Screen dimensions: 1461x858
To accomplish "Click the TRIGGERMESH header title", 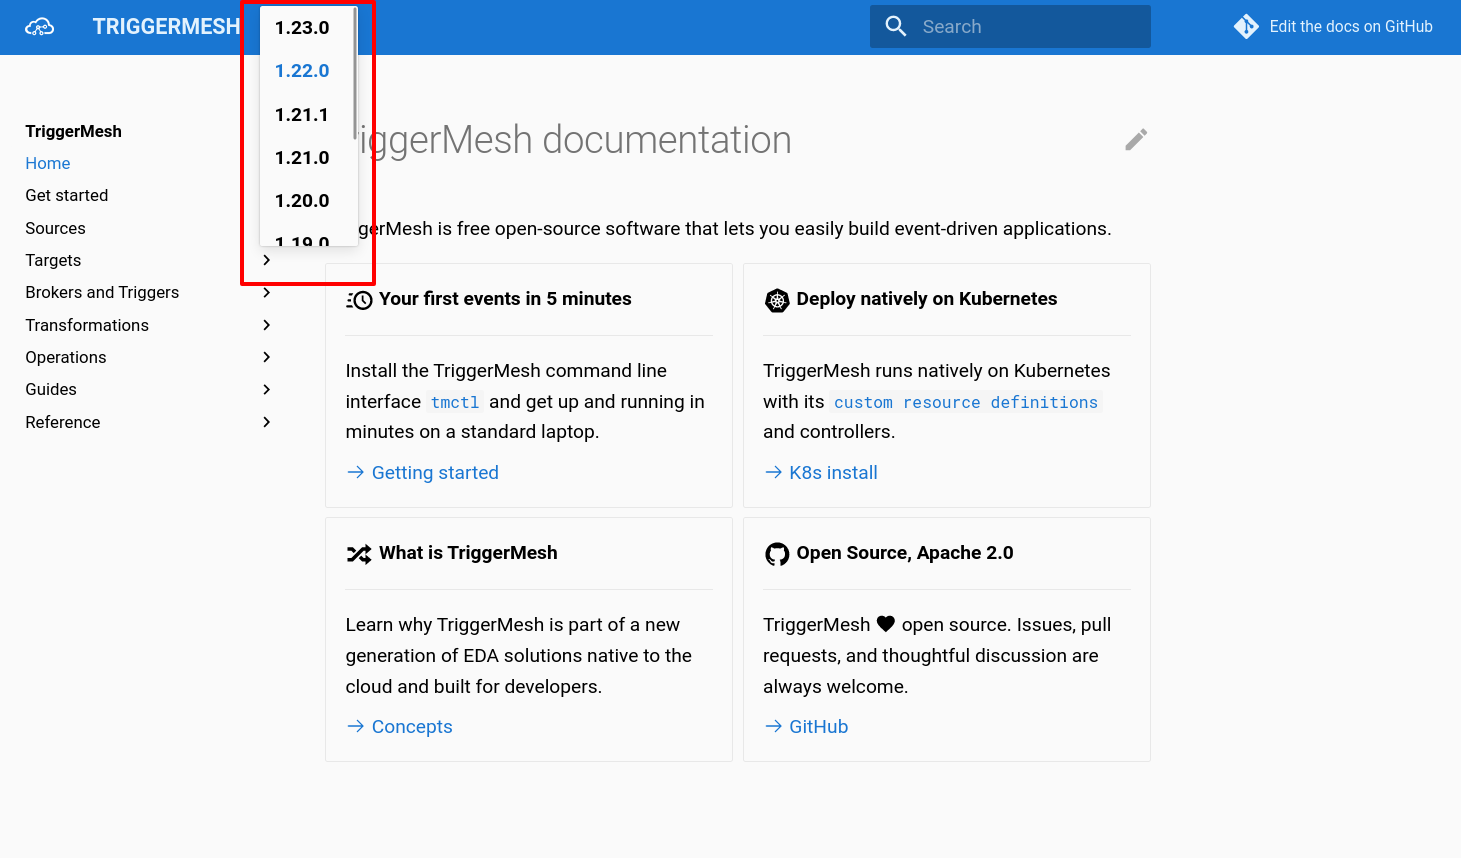I will (x=166, y=27).
